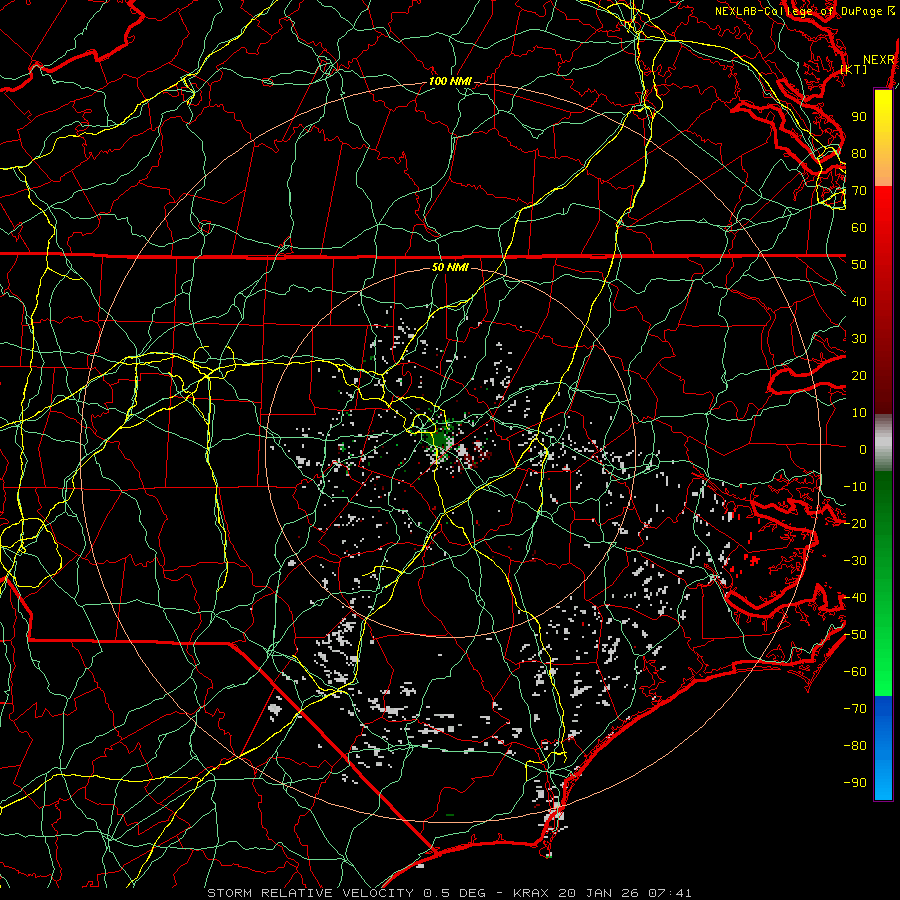Click the 'NEXR' label above the color scale
The width and height of the screenshot is (900, 900).
tap(879, 60)
